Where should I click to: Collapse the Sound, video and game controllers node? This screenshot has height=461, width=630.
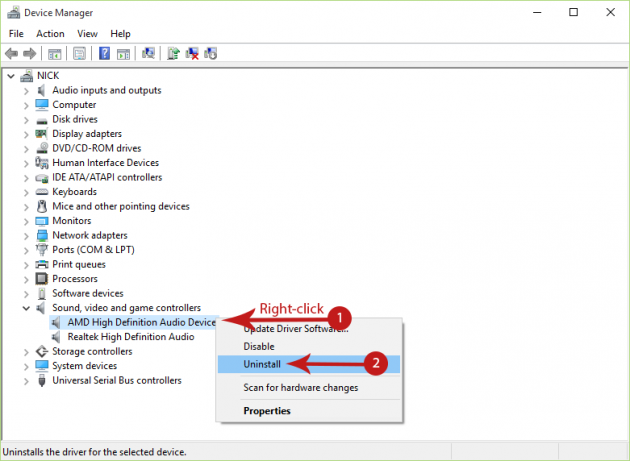pos(26,308)
